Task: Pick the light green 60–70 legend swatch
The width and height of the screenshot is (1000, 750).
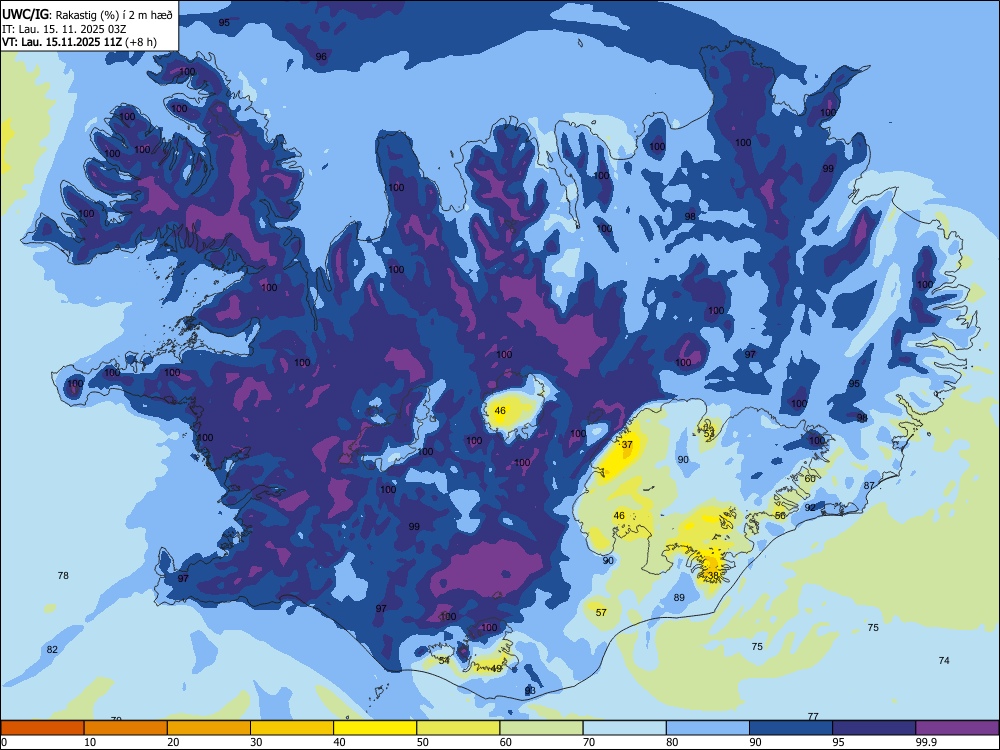Action: (x=541, y=728)
